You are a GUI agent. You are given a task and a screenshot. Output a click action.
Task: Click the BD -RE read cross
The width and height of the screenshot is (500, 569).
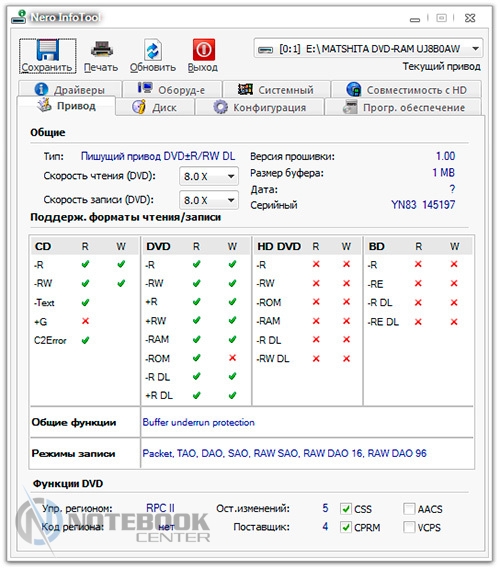pos(418,283)
